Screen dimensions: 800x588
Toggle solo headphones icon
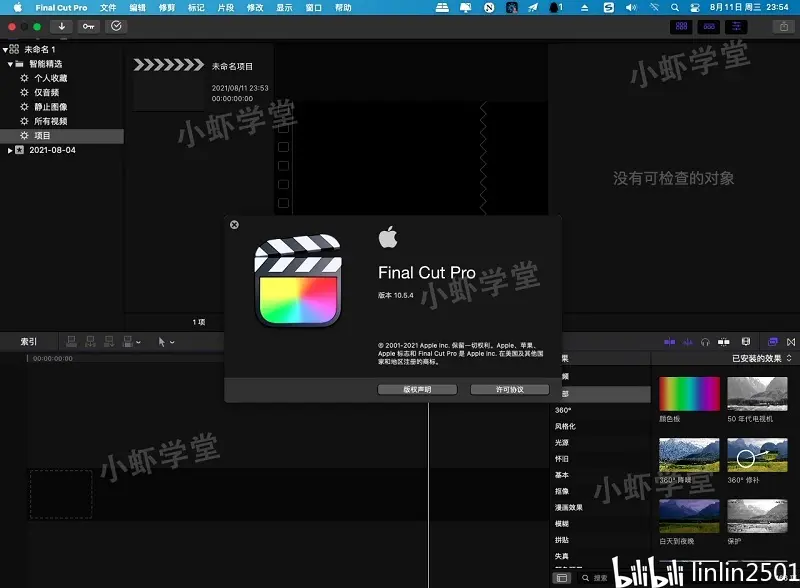tap(705, 342)
